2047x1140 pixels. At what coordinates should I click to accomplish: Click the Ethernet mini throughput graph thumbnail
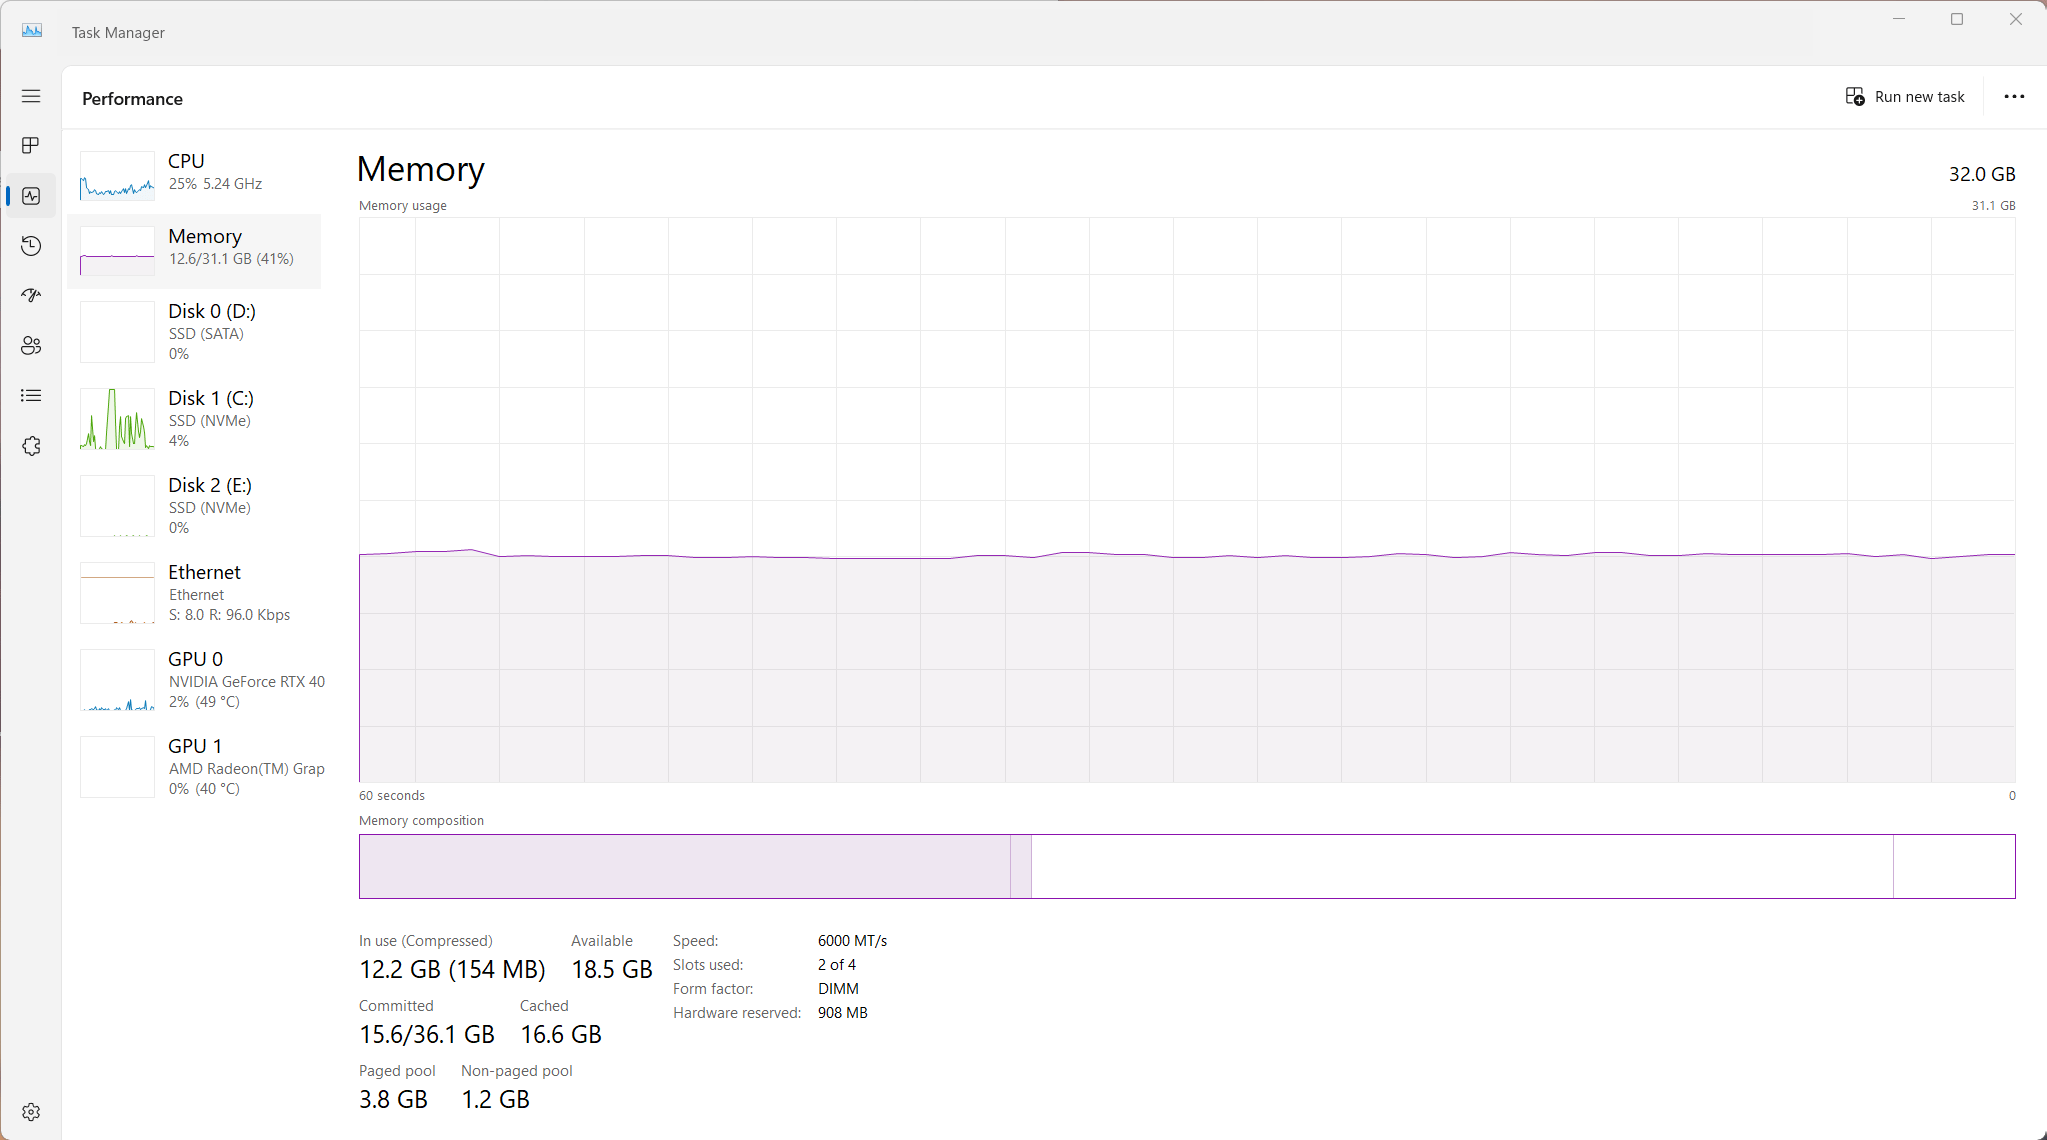[x=117, y=593]
